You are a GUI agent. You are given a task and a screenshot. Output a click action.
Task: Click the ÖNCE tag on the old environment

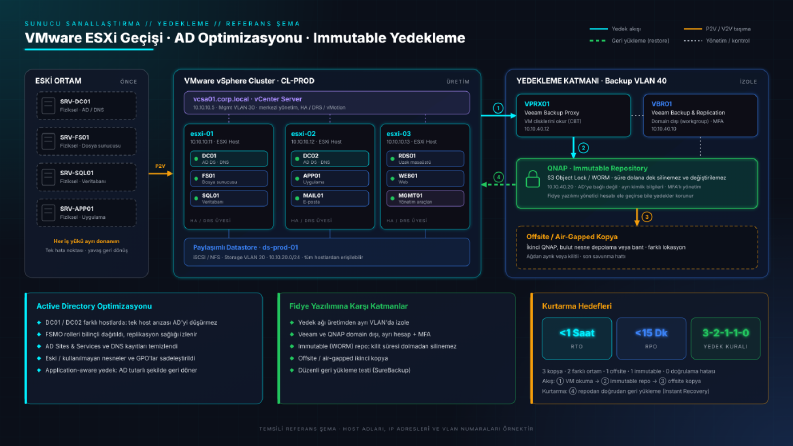pyautogui.click(x=128, y=81)
